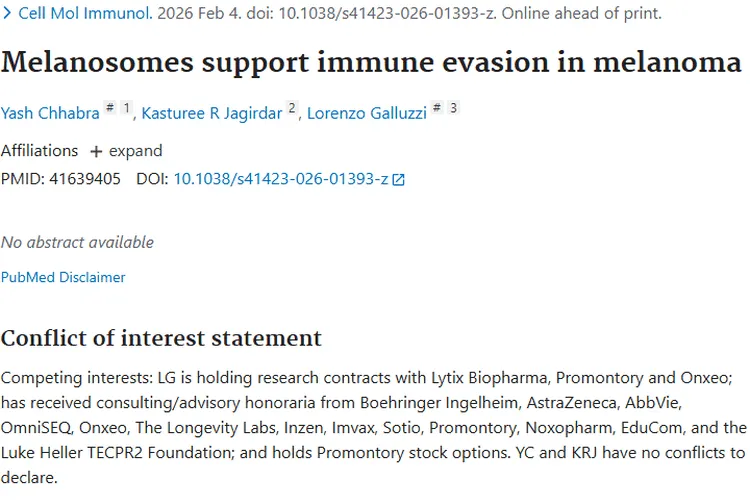Click the # superscript after Lorenzo Galluzzi
Screen dimensions: 750x500
click(436, 108)
